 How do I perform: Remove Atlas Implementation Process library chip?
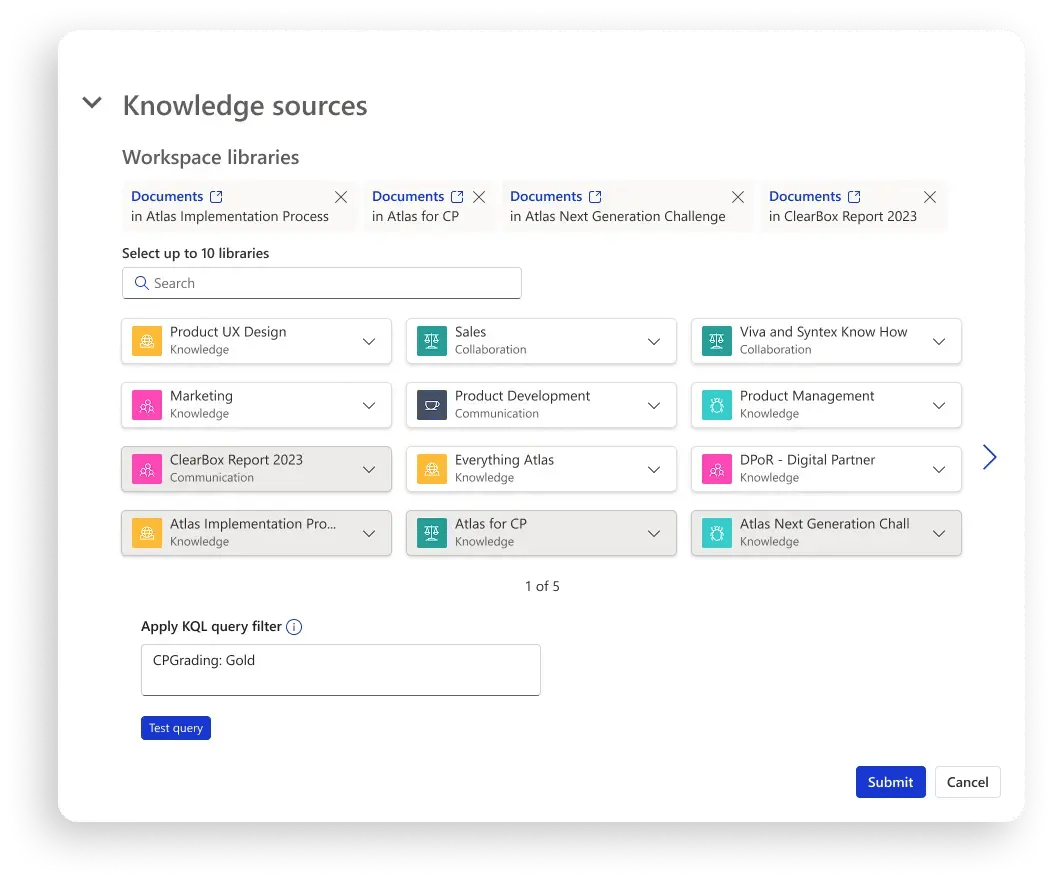click(341, 197)
